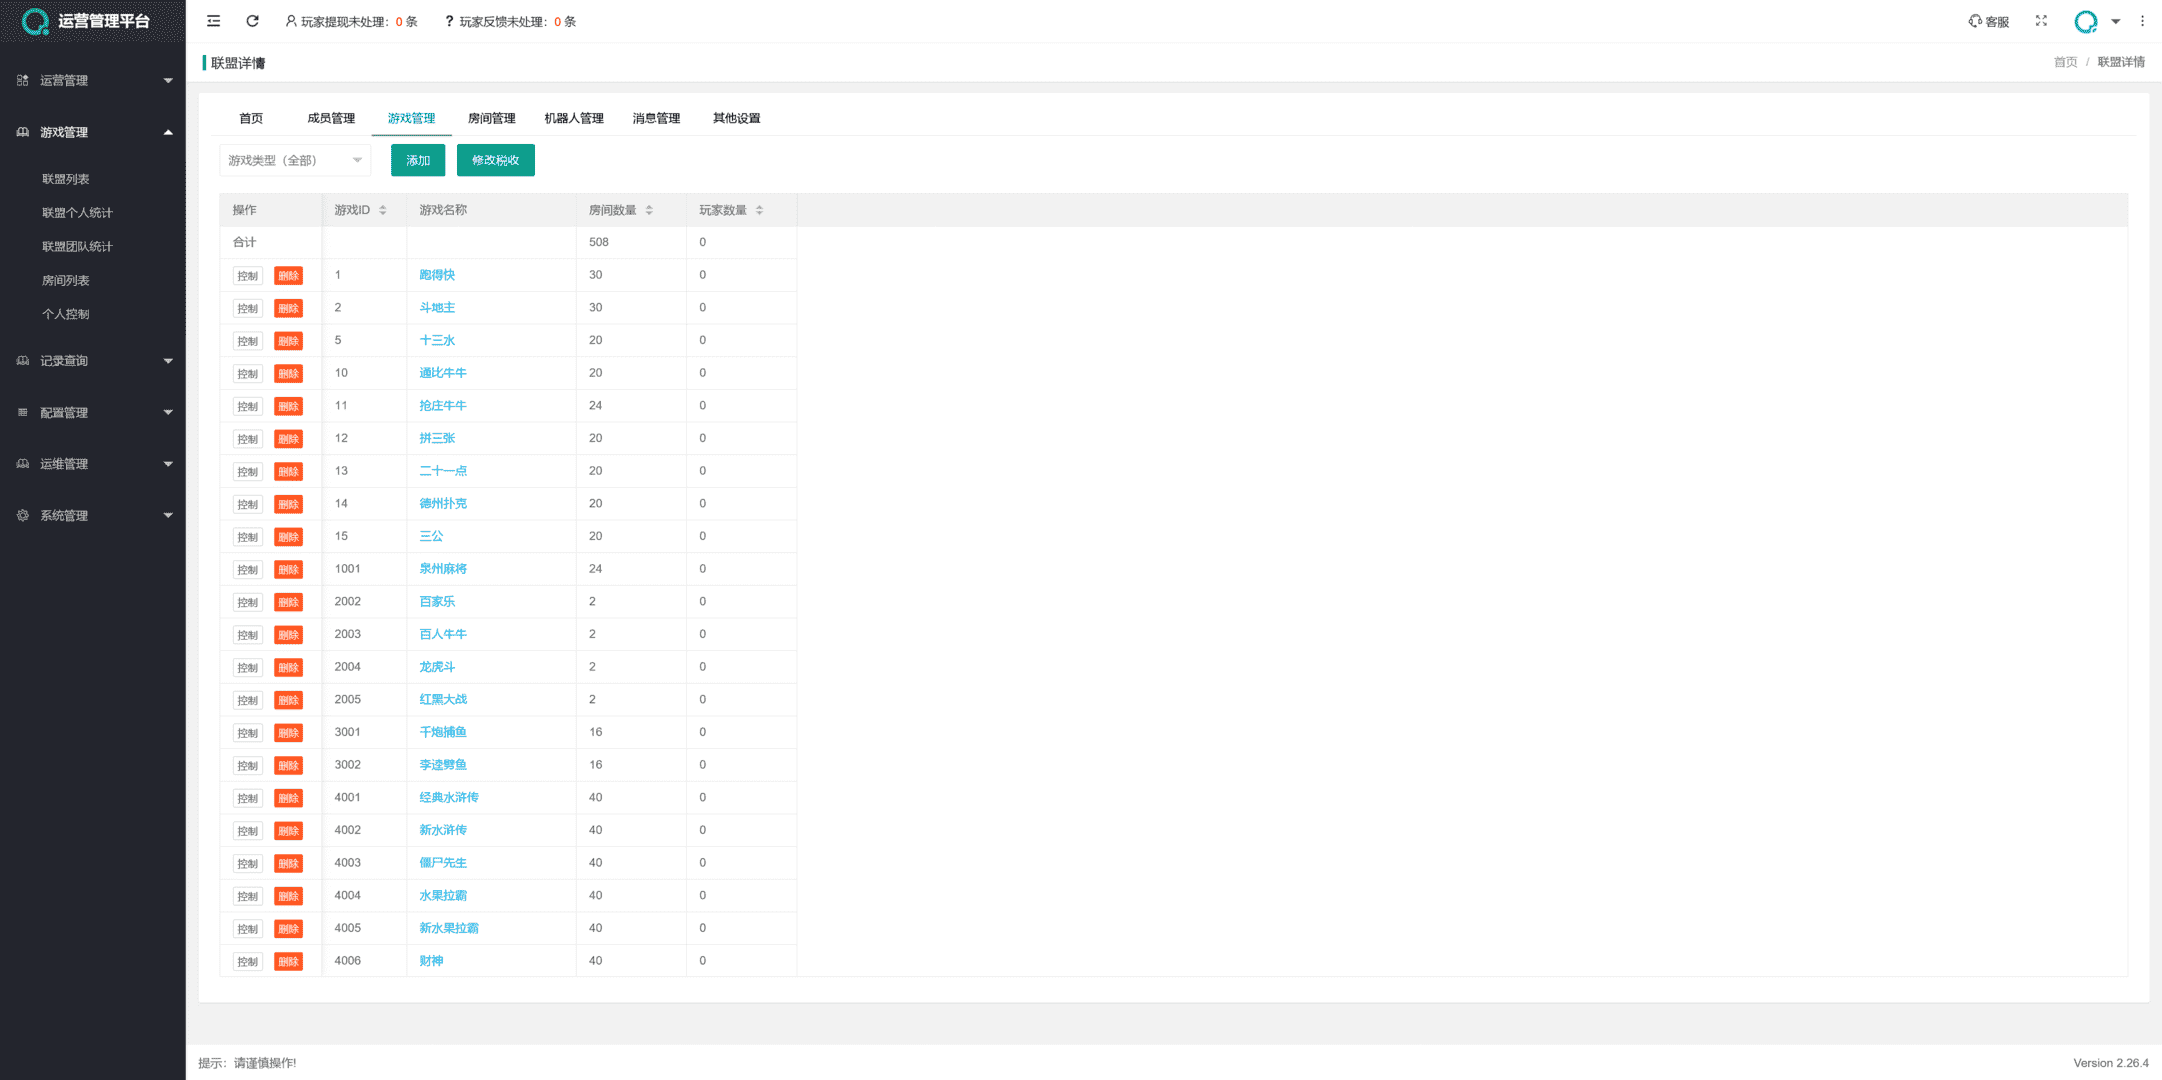
Task: Click the platform logo icon
Action: (x=35, y=21)
